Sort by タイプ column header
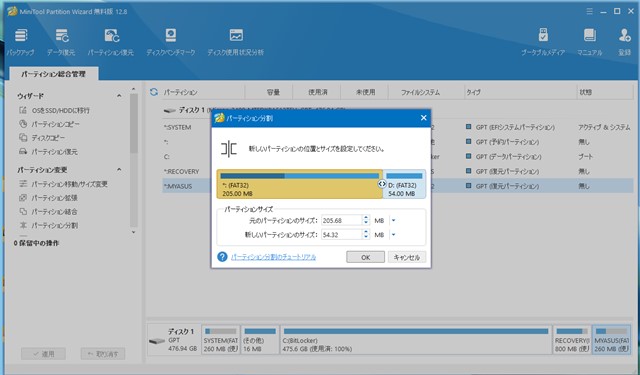Viewport: 640px width, 375px height. pyautogui.click(x=473, y=92)
